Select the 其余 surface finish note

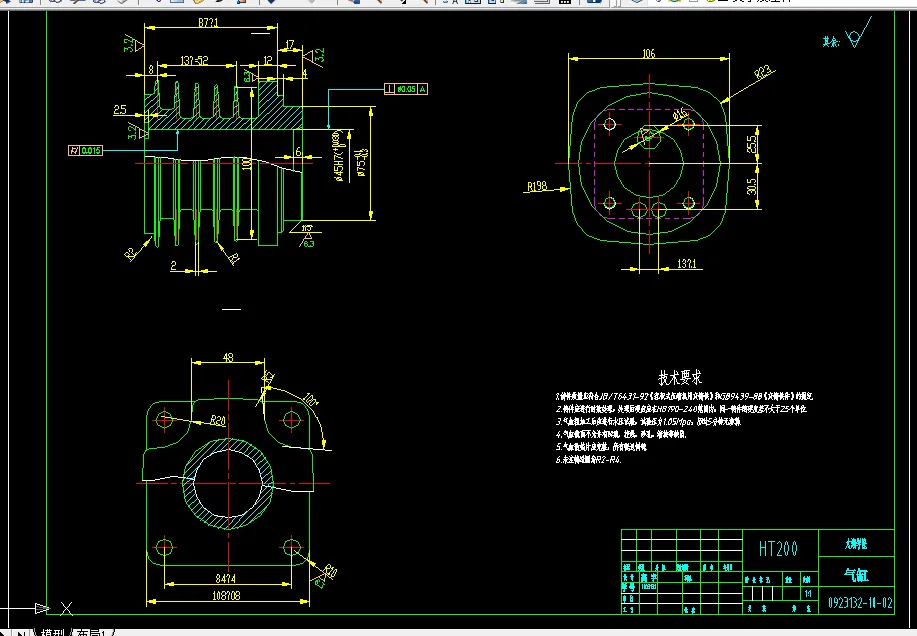(x=831, y=42)
